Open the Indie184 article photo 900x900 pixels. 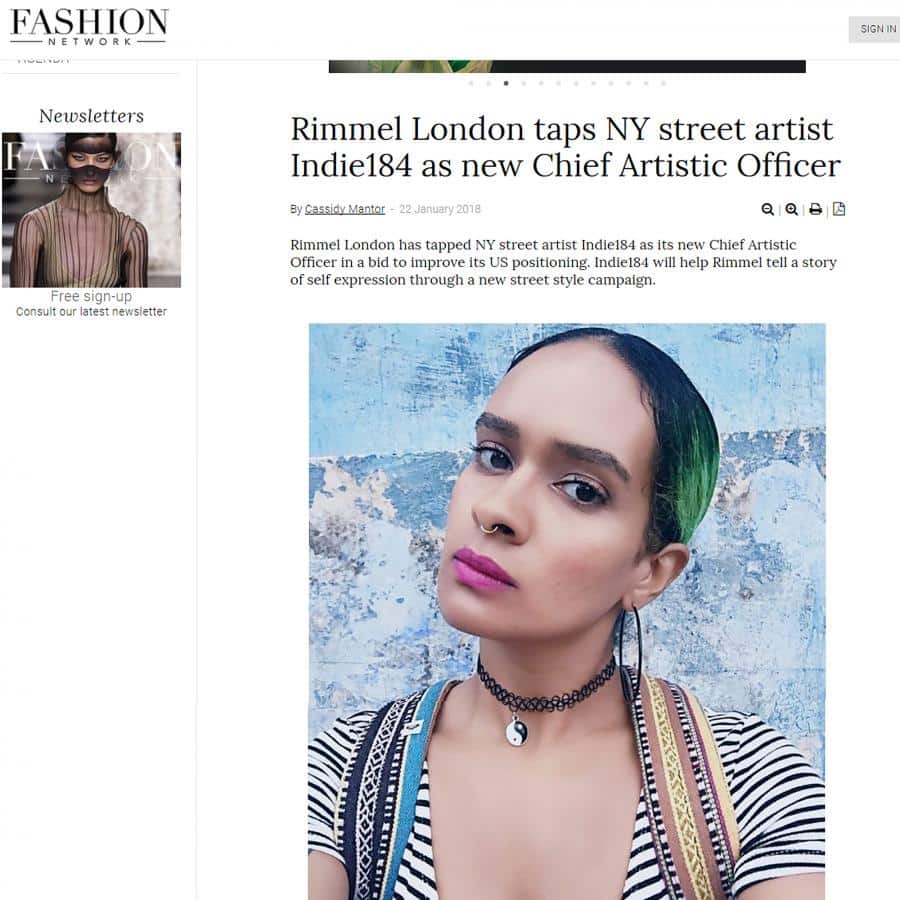[567, 611]
